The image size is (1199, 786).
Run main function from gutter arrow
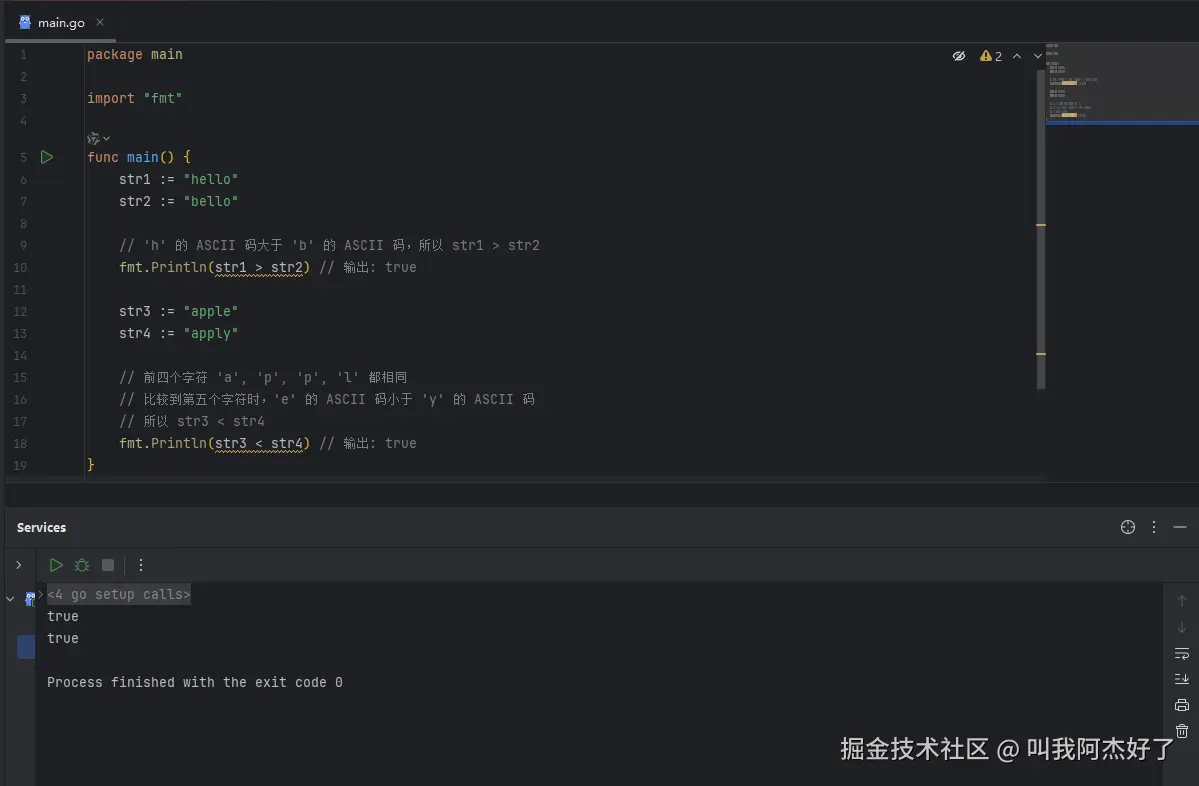pos(46,157)
